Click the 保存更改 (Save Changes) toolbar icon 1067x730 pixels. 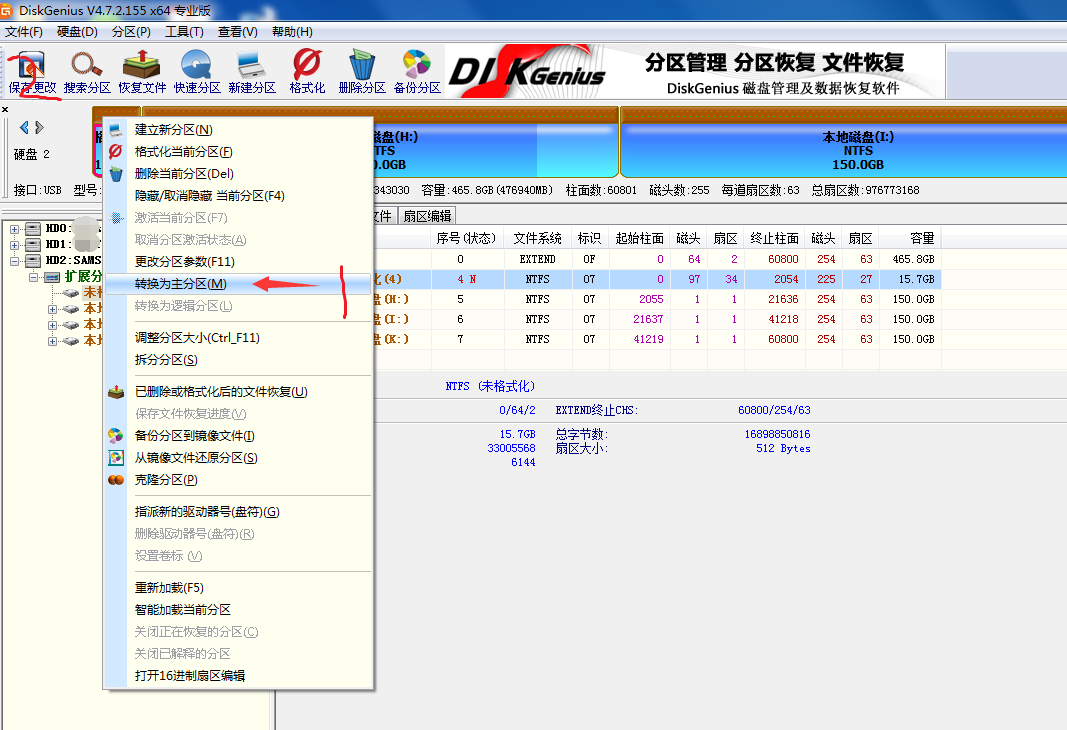32,71
